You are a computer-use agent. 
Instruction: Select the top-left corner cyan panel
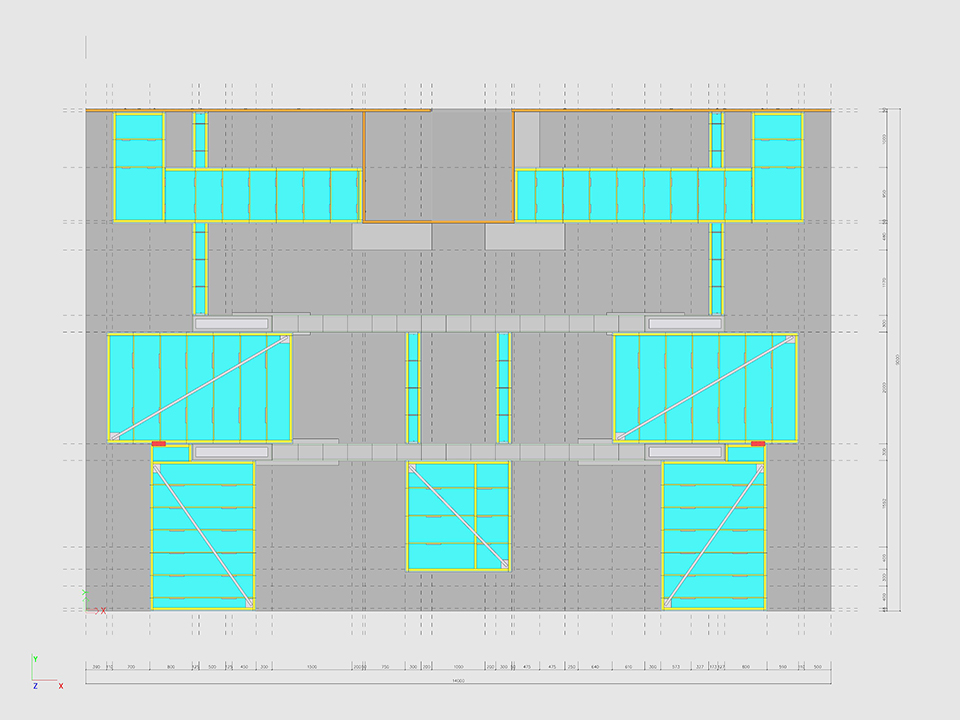point(138,166)
